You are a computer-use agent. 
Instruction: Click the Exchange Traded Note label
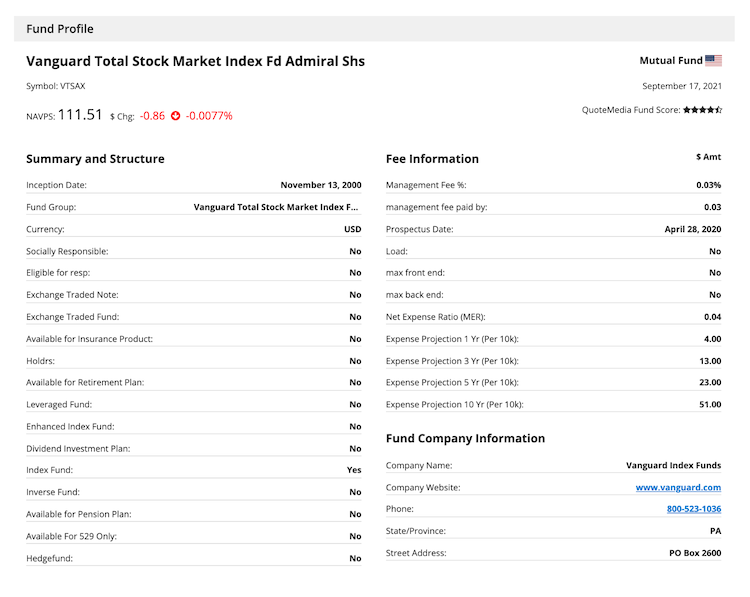72,295
